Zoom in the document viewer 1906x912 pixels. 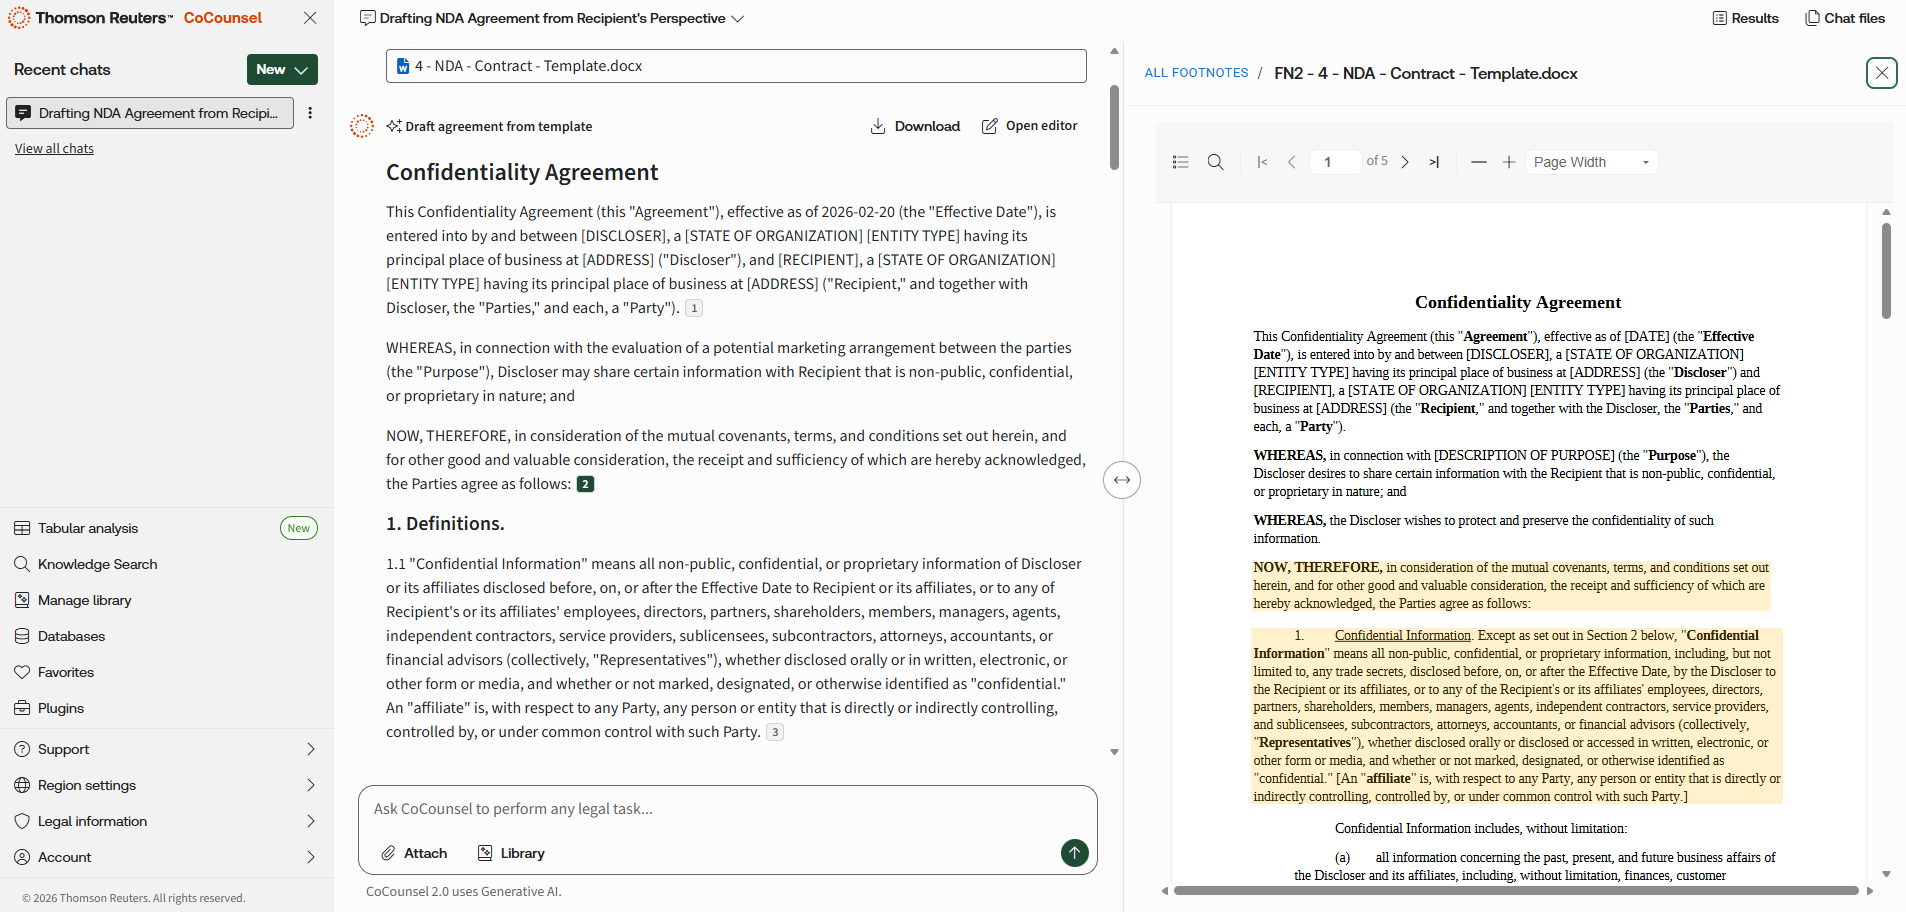pos(1509,162)
